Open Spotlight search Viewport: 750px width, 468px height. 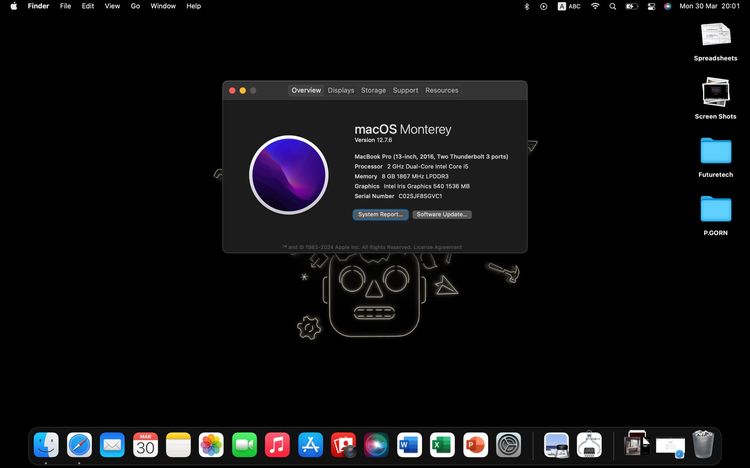click(613, 6)
